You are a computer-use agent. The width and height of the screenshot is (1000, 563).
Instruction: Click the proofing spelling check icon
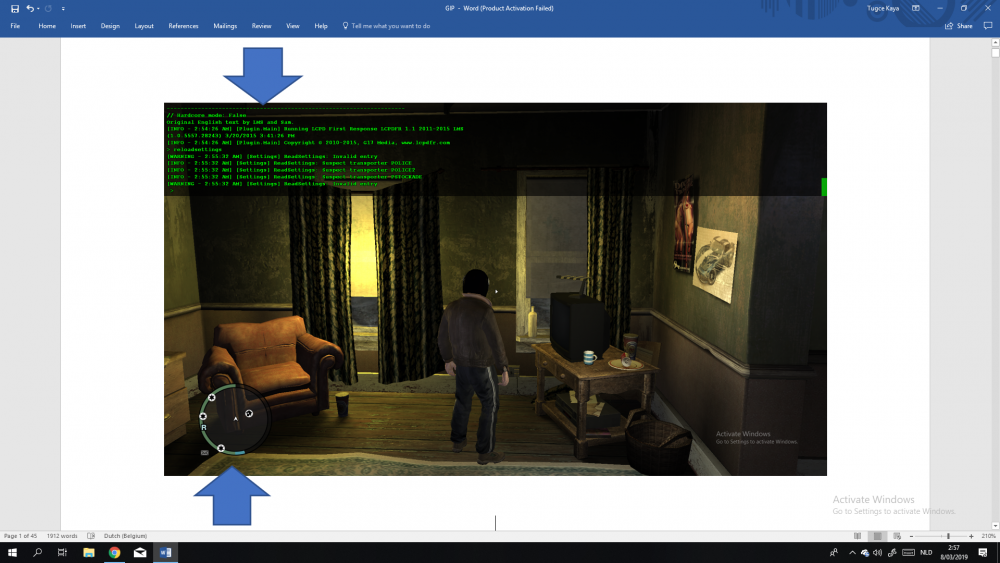click(91, 536)
